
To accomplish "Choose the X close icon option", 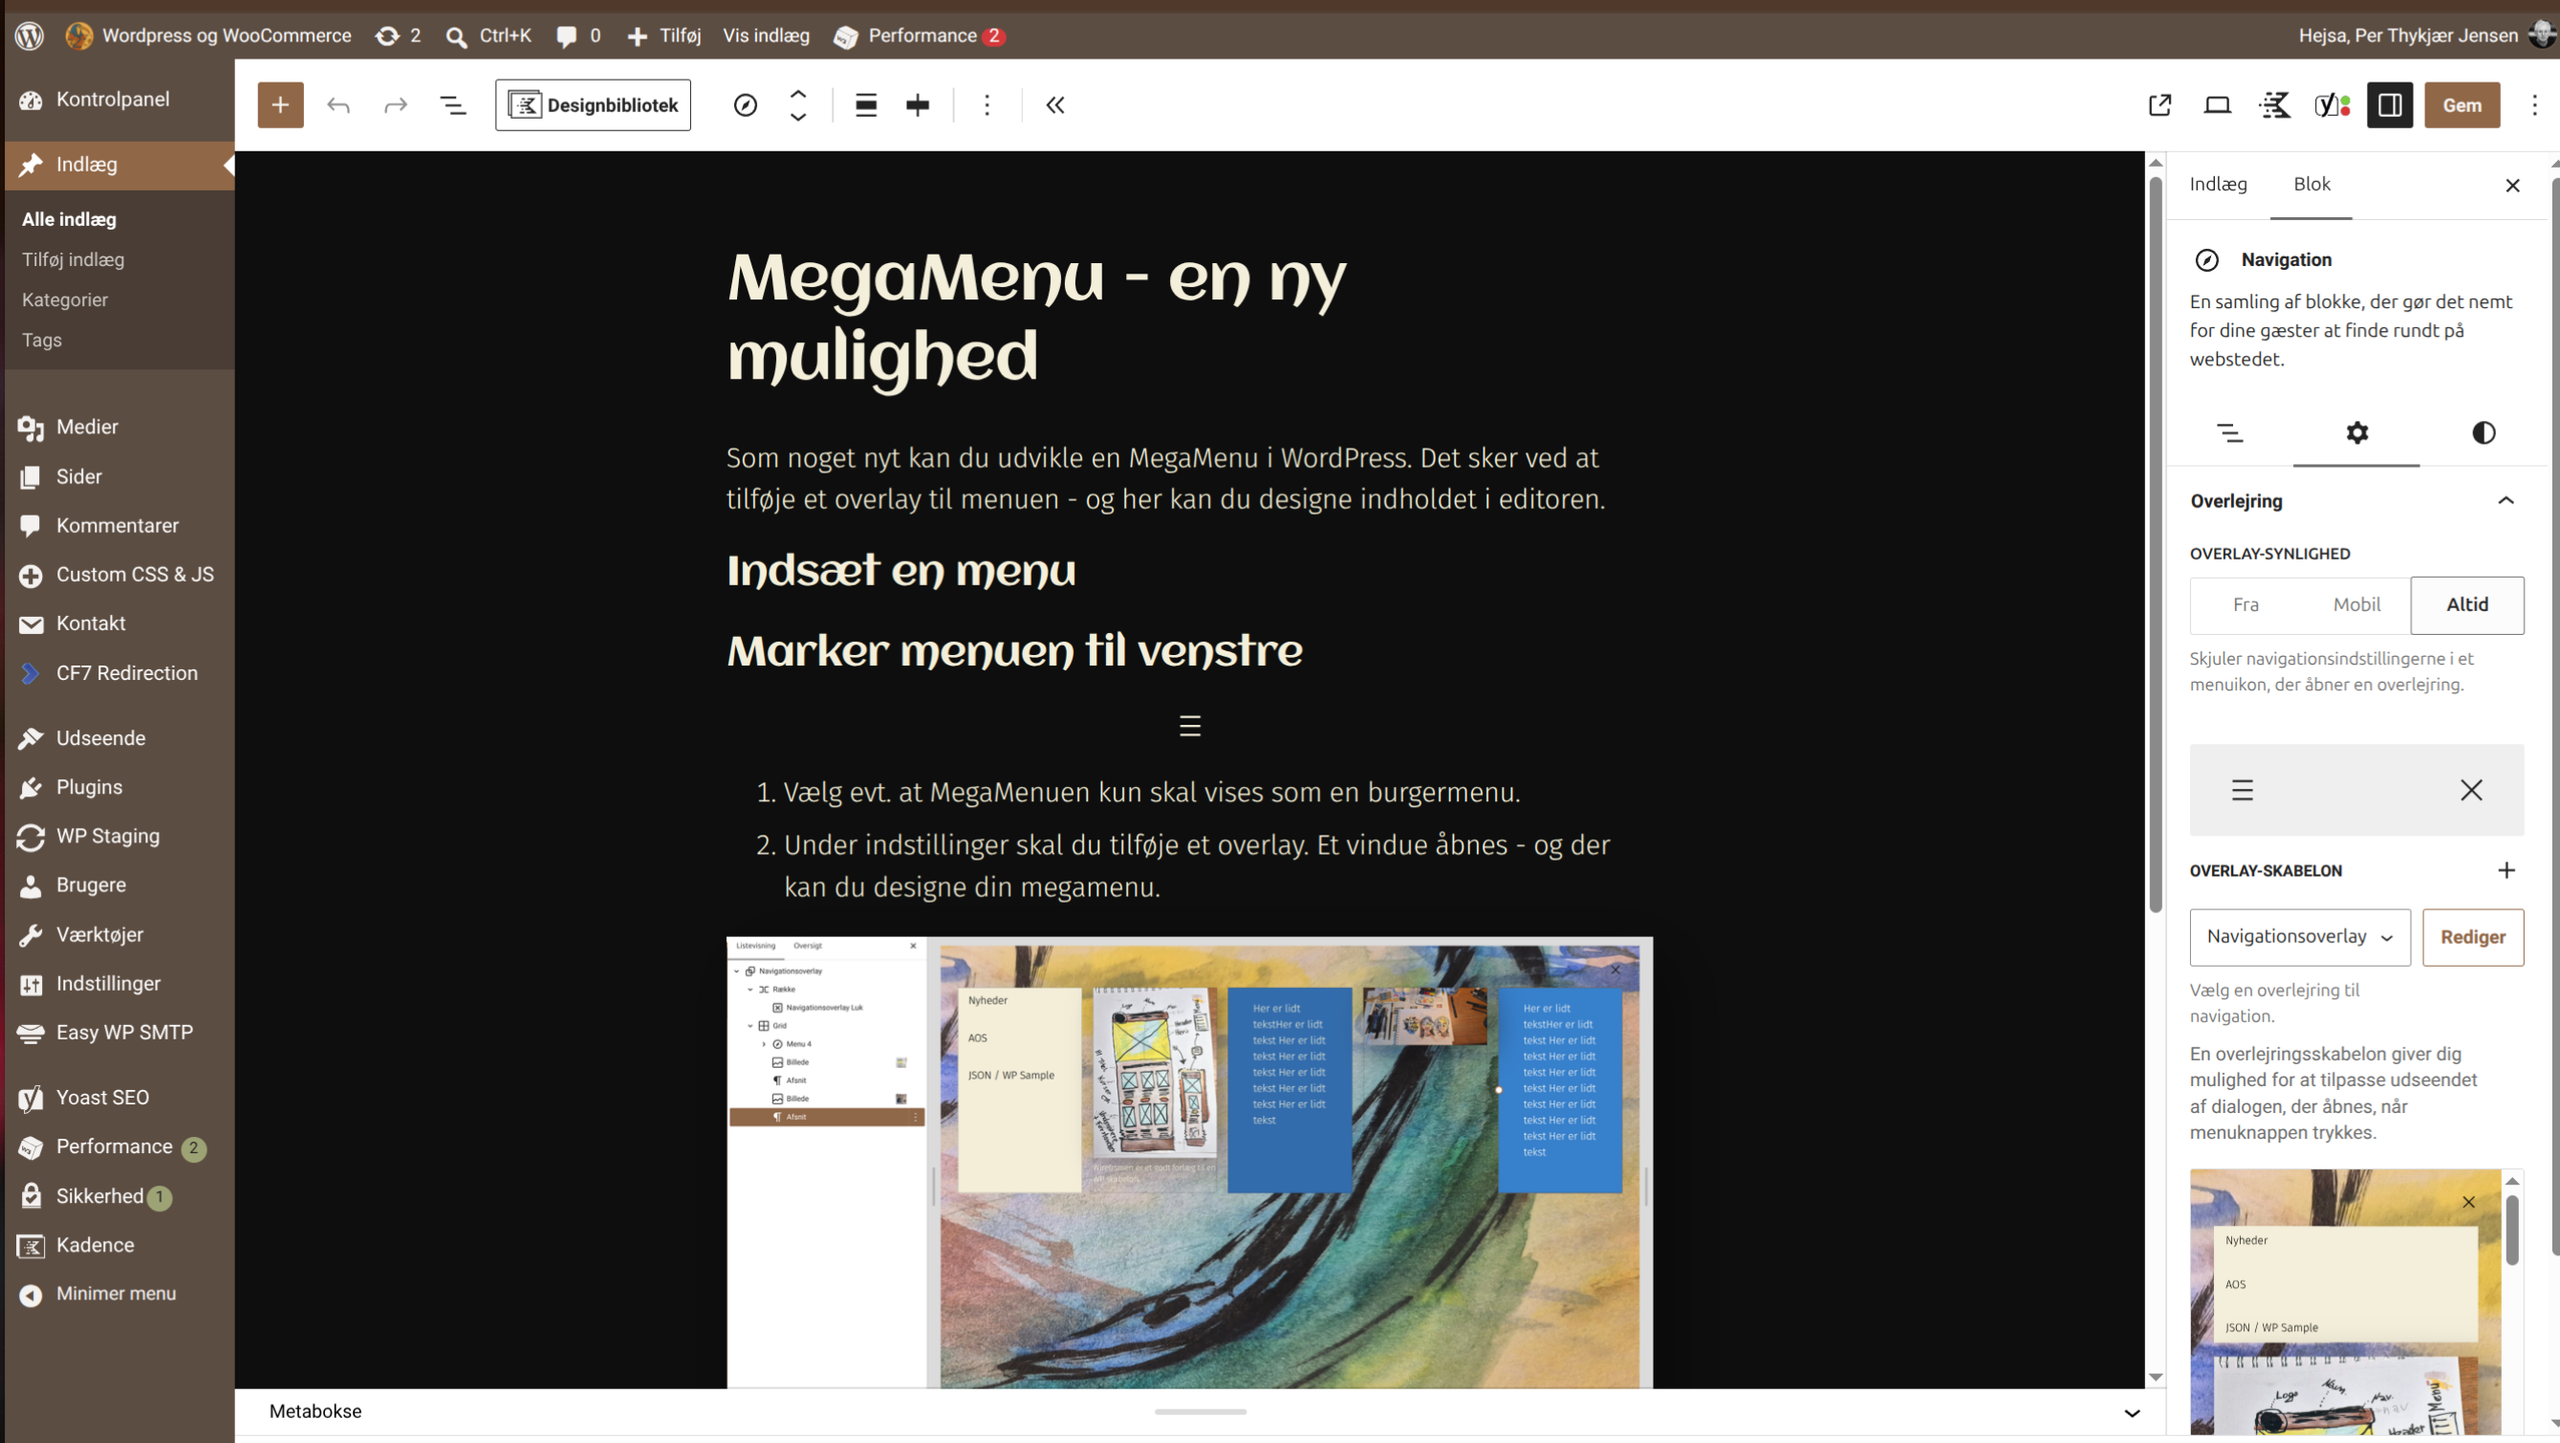I will coord(2471,790).
